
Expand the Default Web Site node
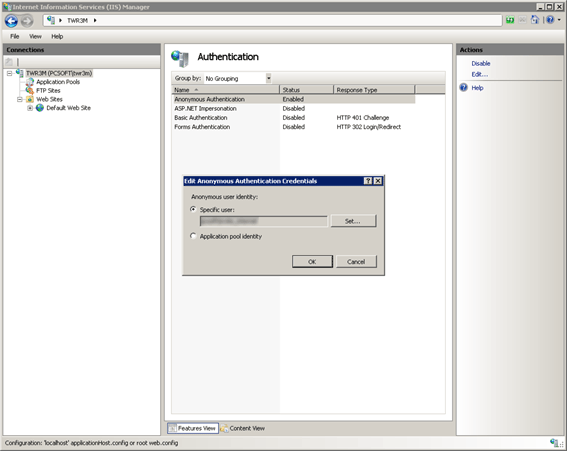point(30,108)
